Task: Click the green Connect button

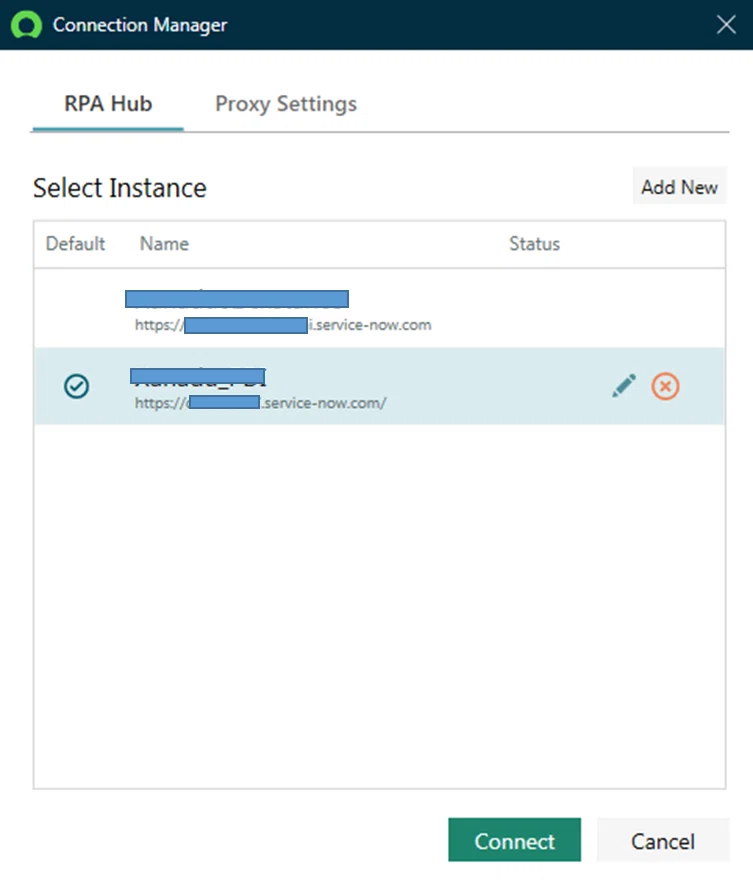Action: click(514, 841)
